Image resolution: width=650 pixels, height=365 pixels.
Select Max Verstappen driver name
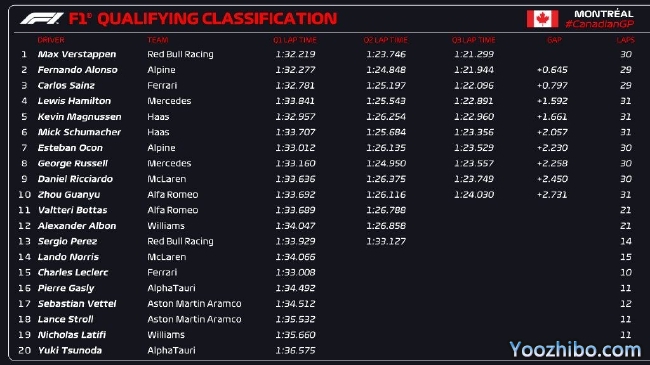(77, 54)
